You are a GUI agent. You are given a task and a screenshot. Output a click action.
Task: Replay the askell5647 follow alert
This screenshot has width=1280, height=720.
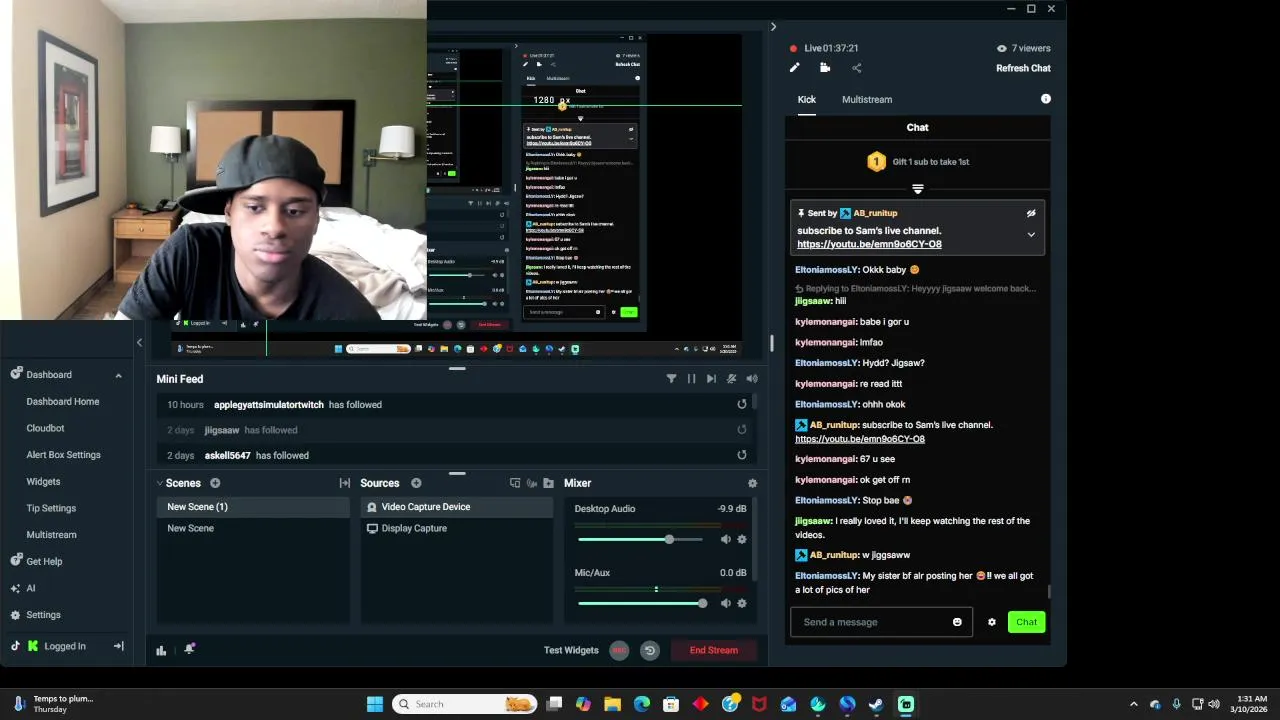(x=742, y=455)
